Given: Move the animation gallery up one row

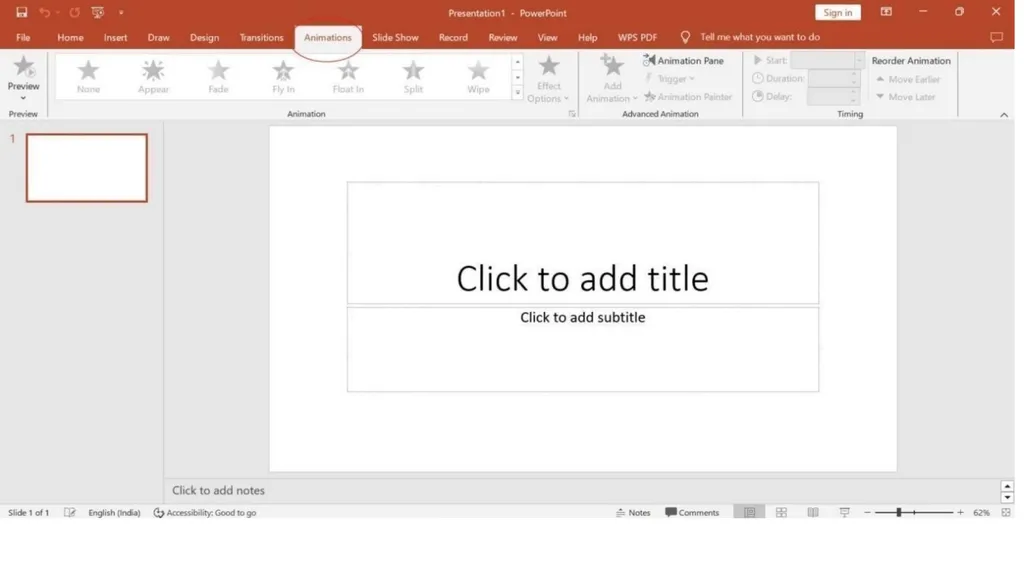Looking at the screenshot, I should 518,62.
